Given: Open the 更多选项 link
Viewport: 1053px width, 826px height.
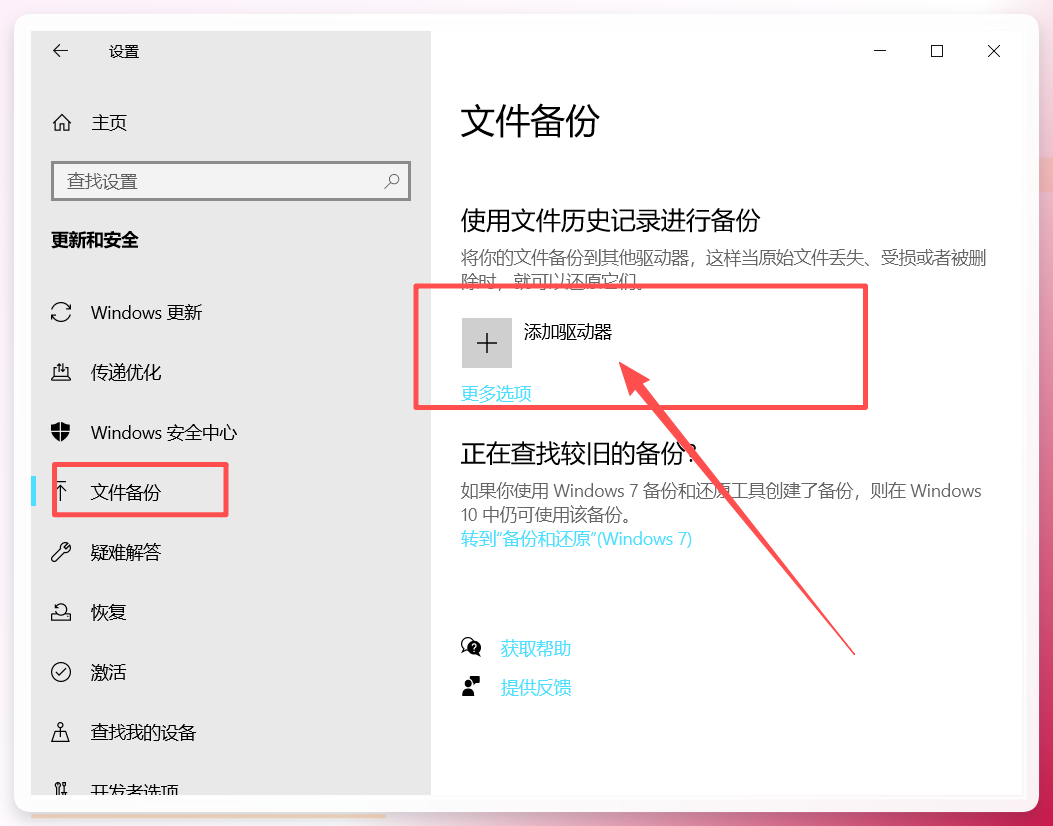Looking at the screenshot, I should [496, 394].
